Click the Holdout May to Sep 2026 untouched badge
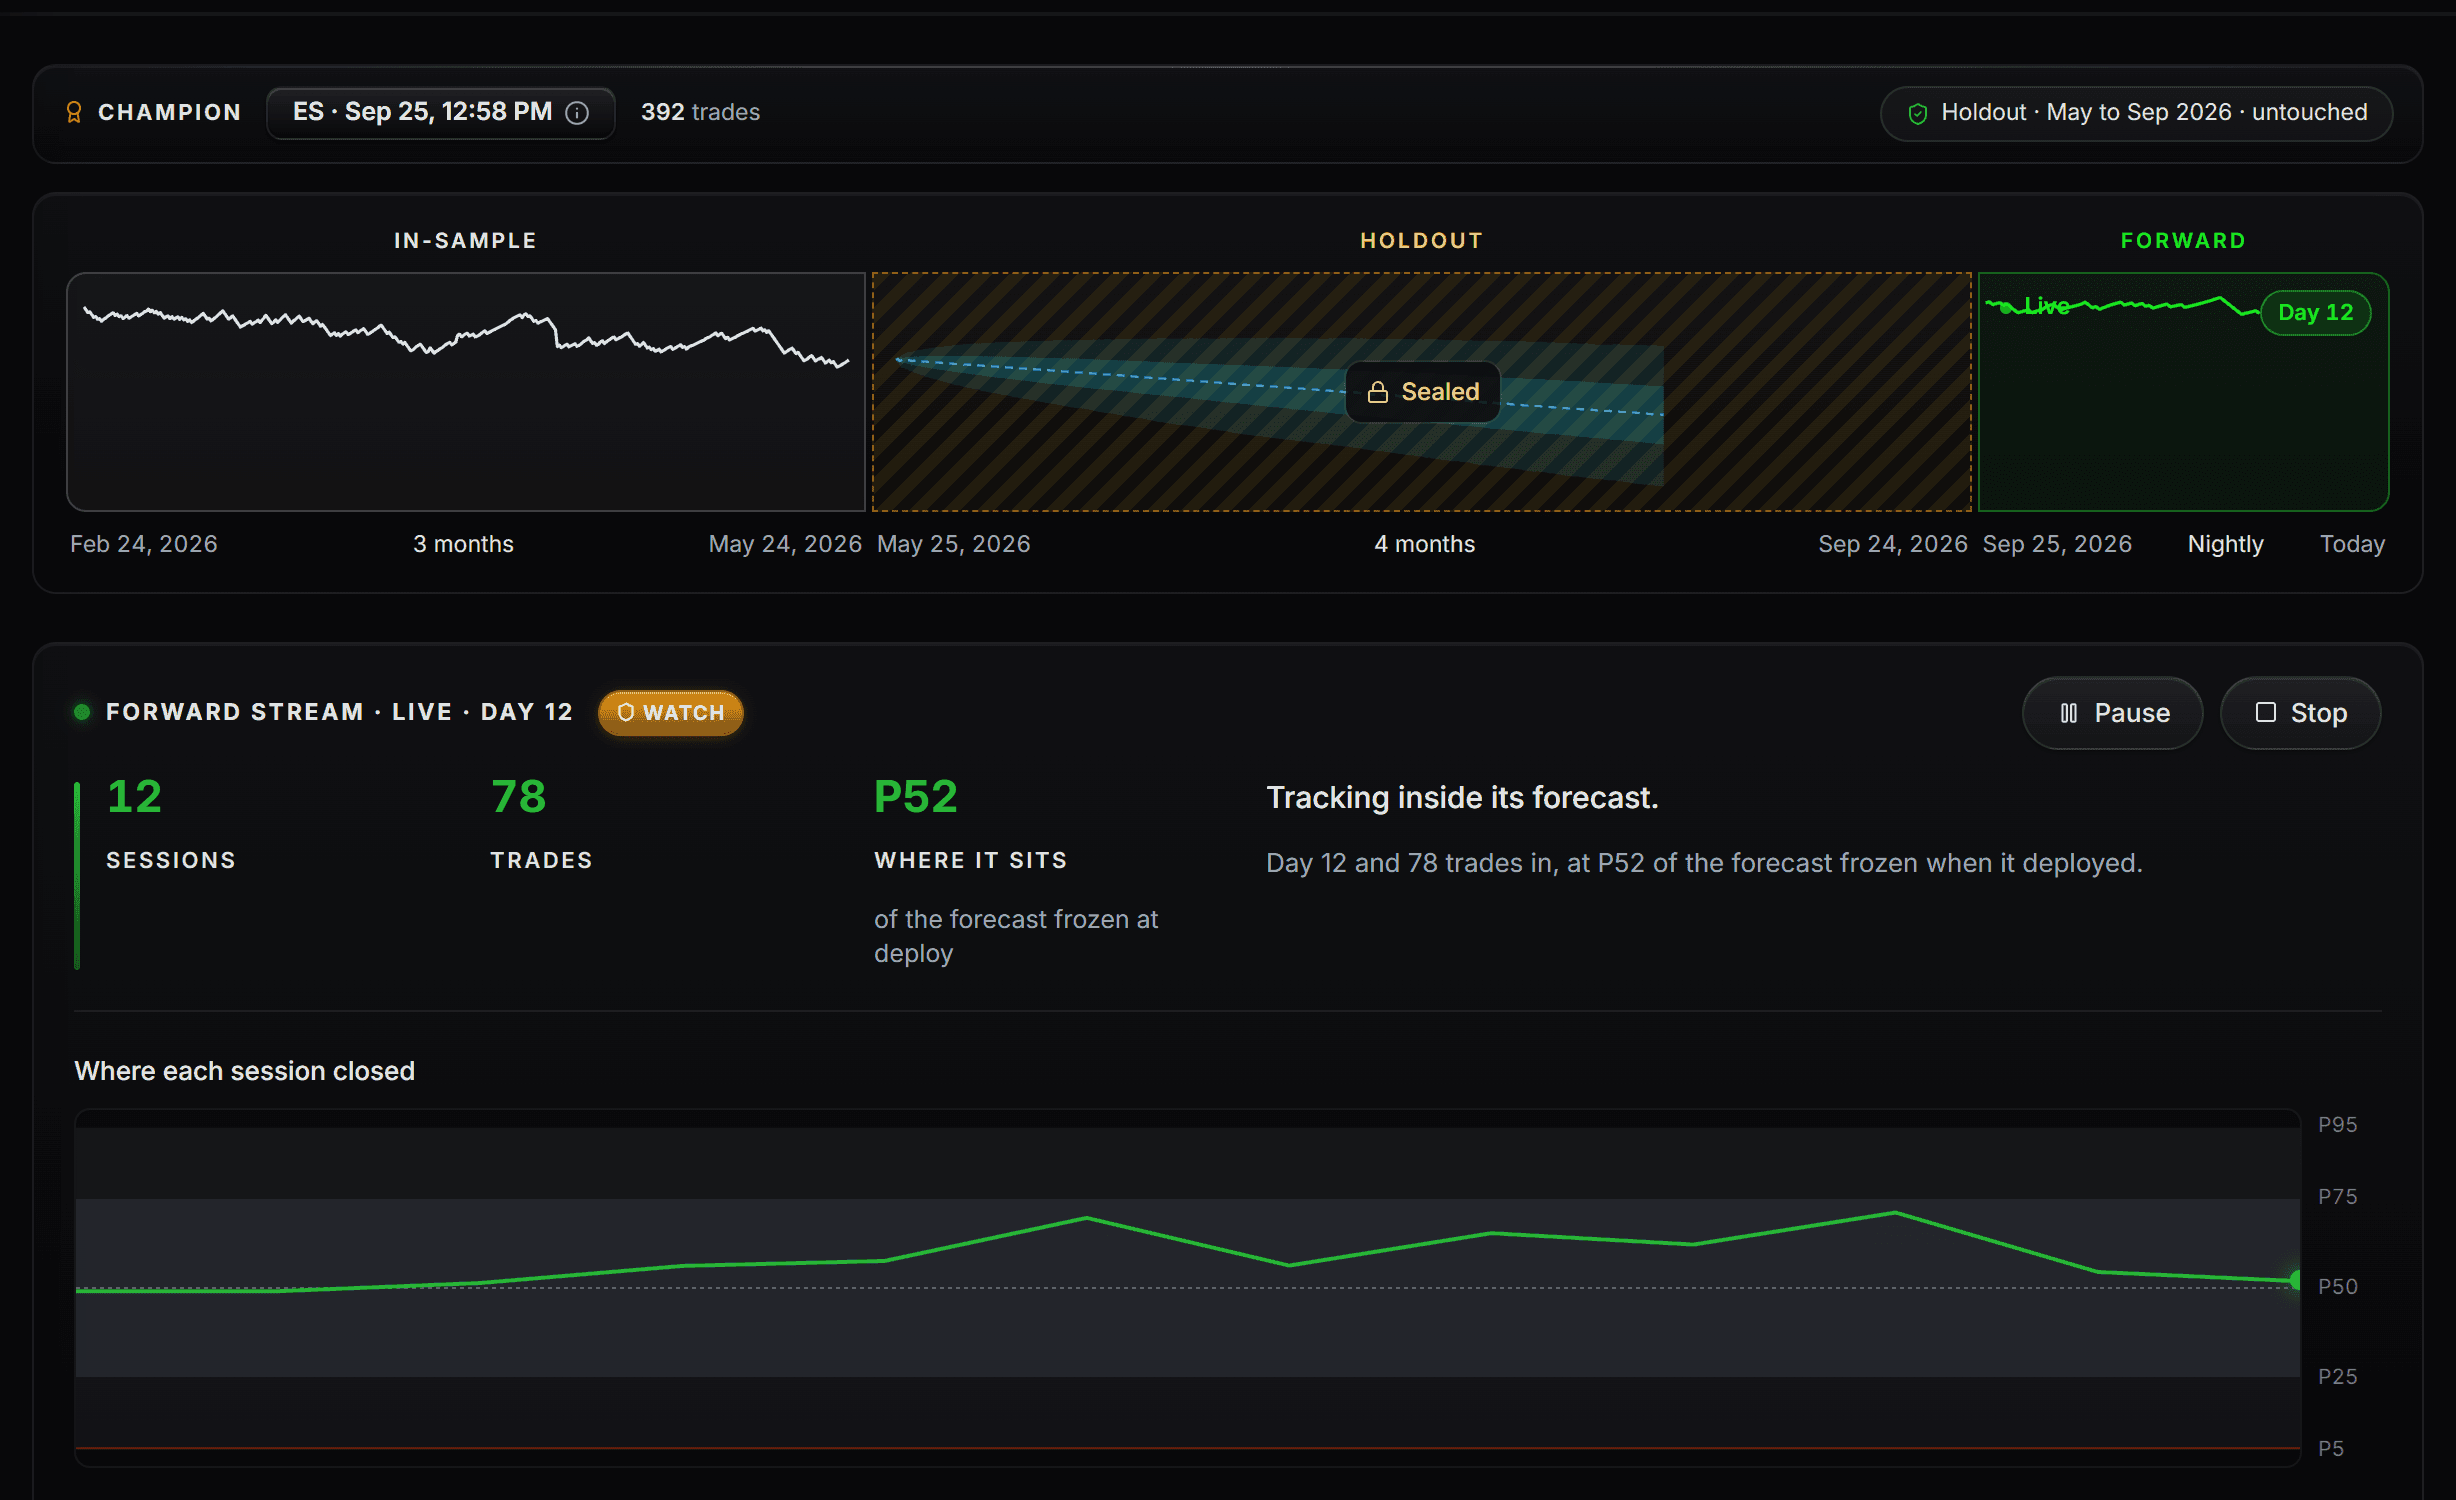 [x=2136, y=113]
